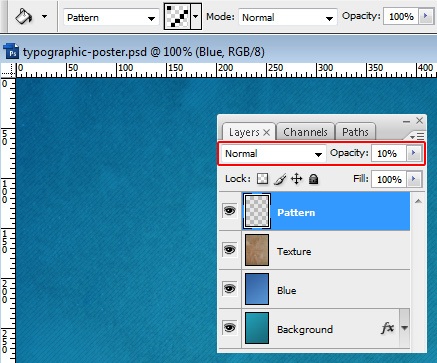437x363 pixels.
Task: Select the Texture layer name
Action: (294, 251)
